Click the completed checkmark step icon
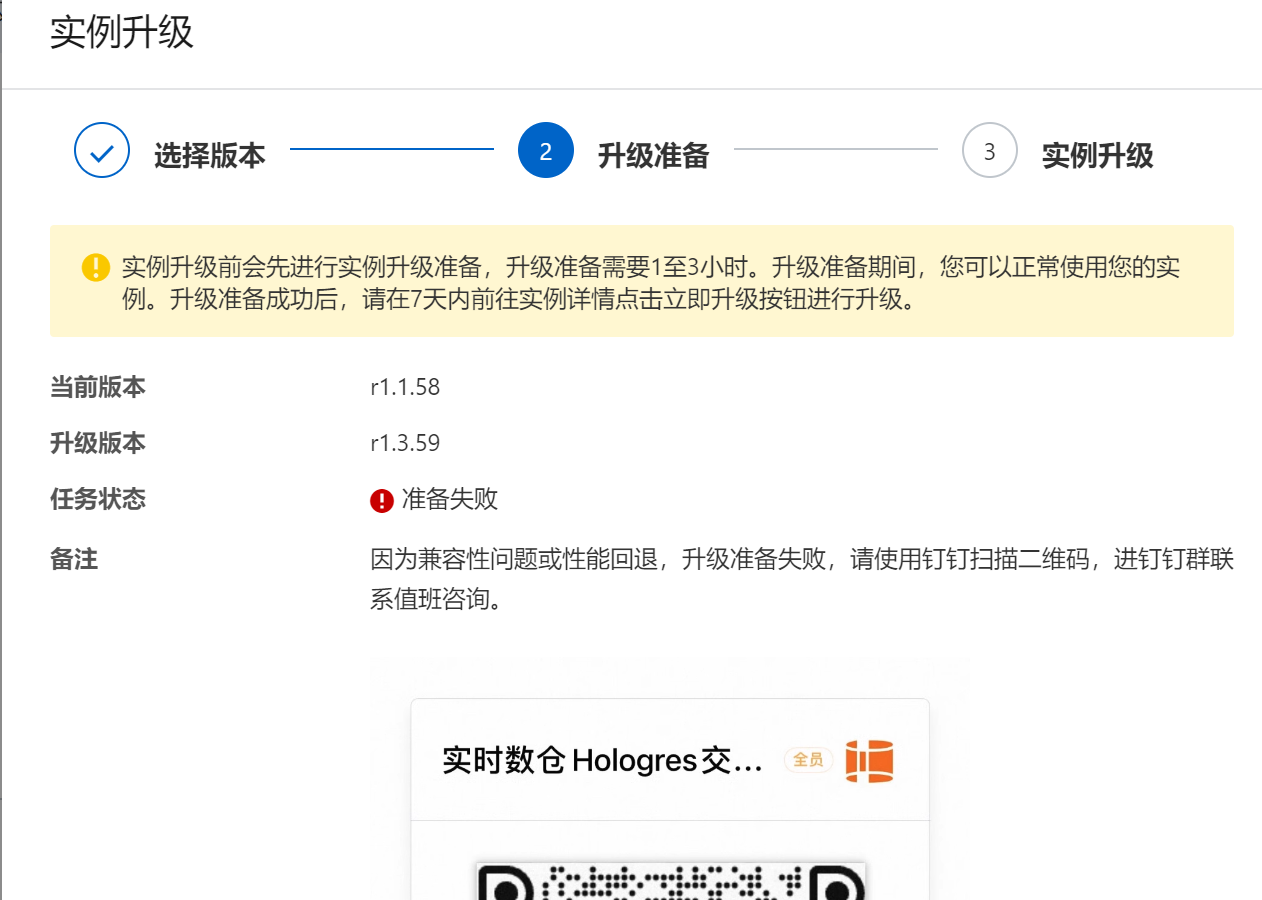 (x=102, y=151)
